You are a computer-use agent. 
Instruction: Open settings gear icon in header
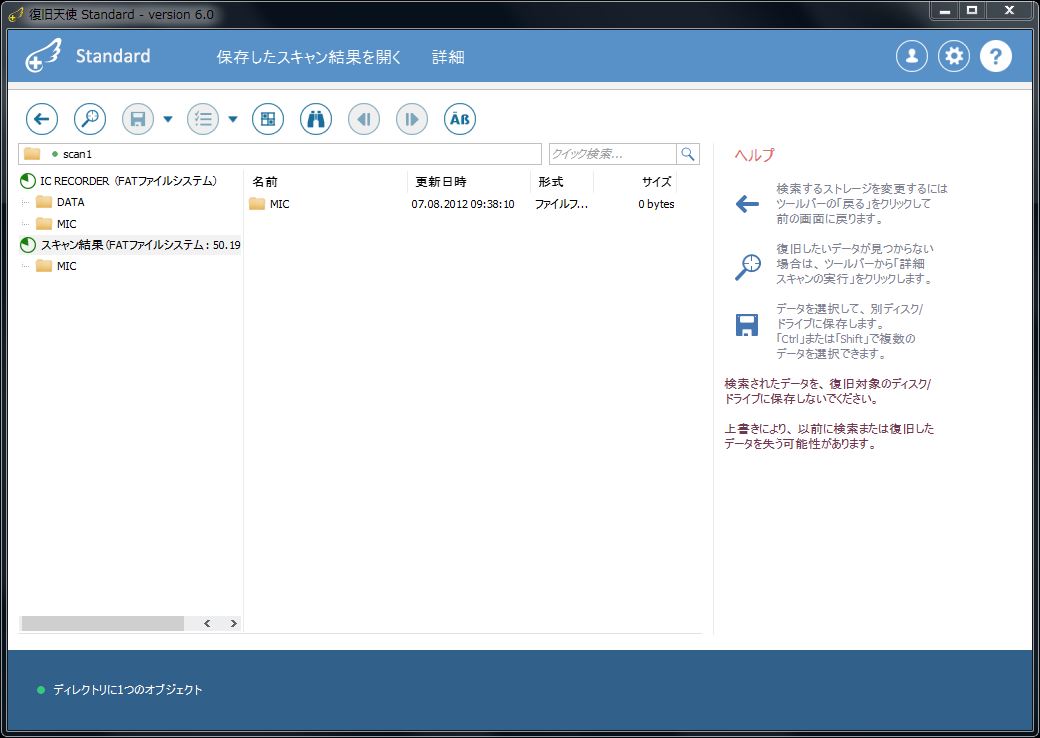(954, 56)
